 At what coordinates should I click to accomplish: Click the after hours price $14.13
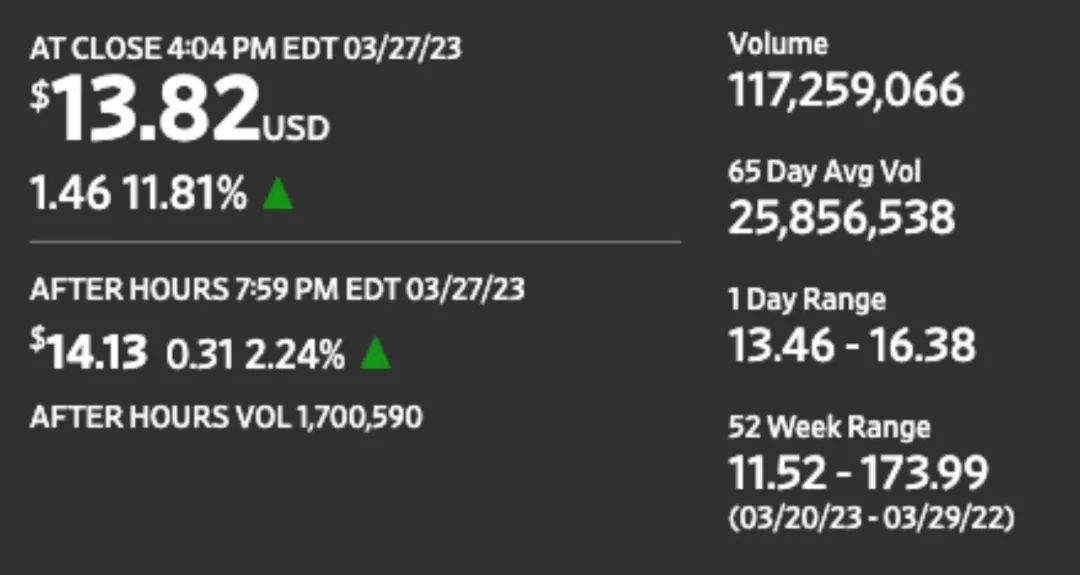click(x=90, y=352)
